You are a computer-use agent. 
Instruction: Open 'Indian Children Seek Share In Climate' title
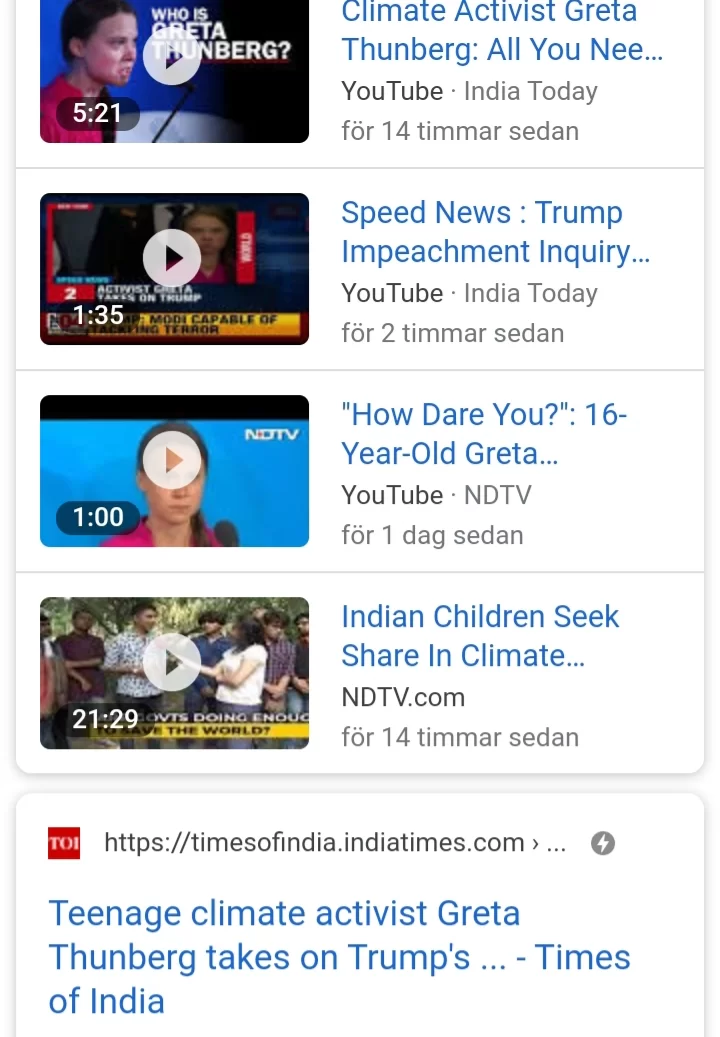480,636
